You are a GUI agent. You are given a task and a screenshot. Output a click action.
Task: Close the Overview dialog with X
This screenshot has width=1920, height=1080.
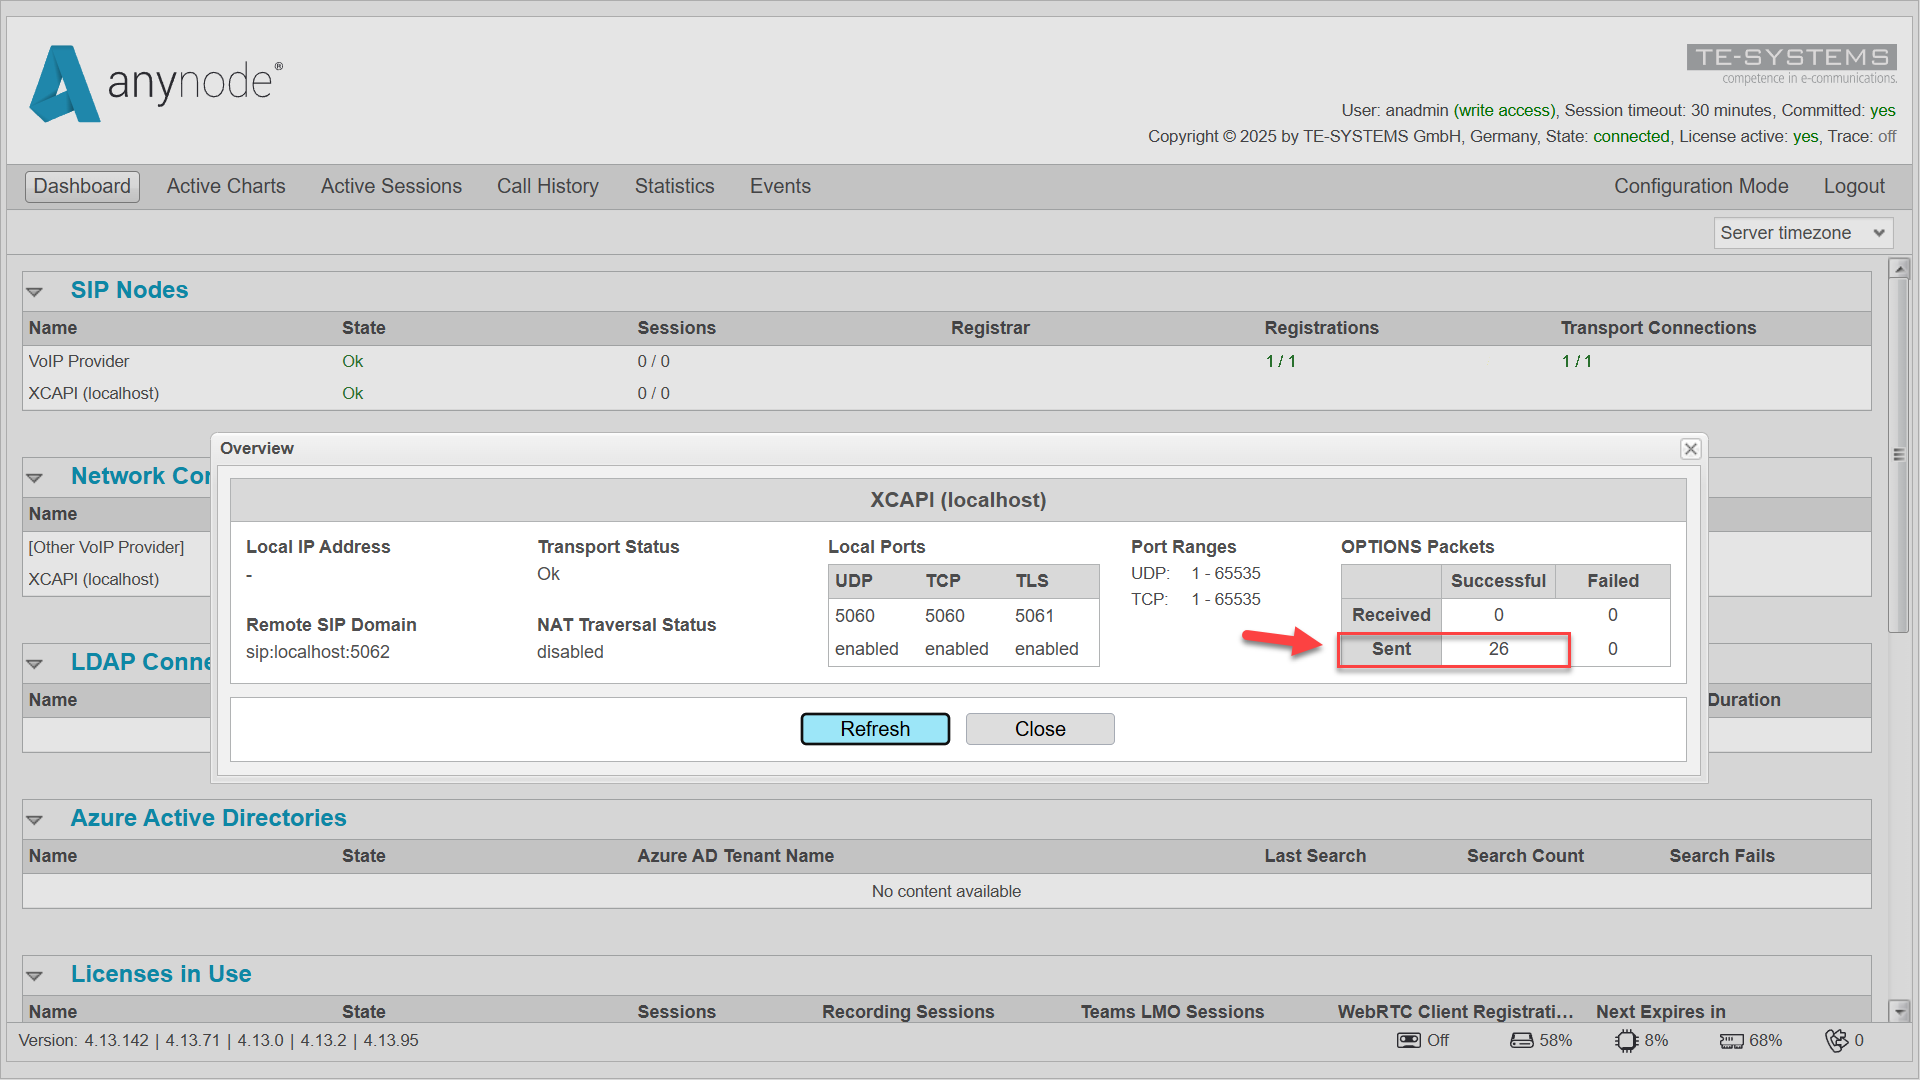[x=1690, y=449]
